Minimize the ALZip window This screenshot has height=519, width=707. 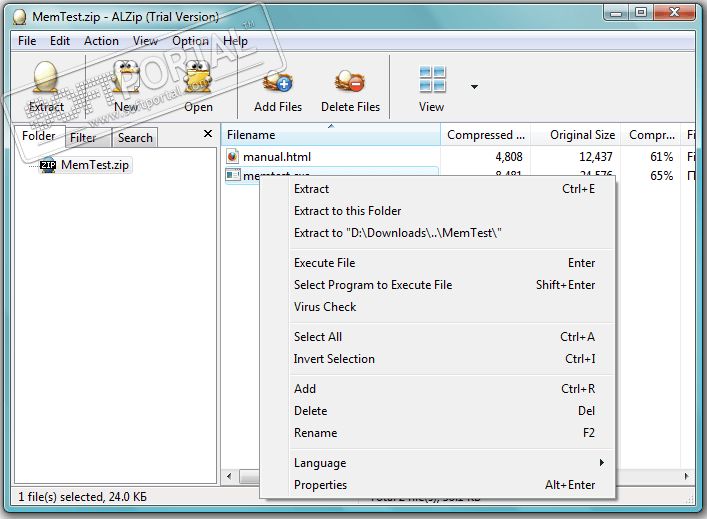(x=616, y=14)
